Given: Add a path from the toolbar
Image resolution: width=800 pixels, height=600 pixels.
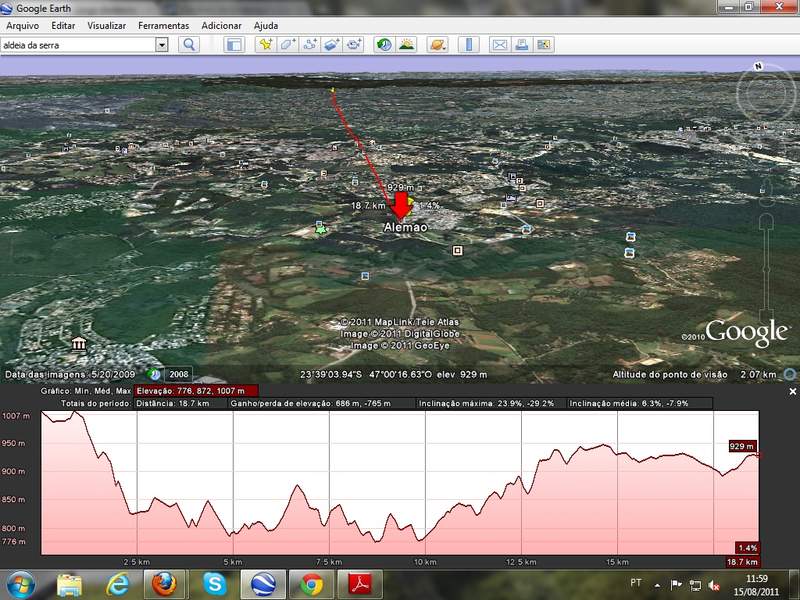Looking at the screenshot, I should pyautogui.click(x=310, y=44).
